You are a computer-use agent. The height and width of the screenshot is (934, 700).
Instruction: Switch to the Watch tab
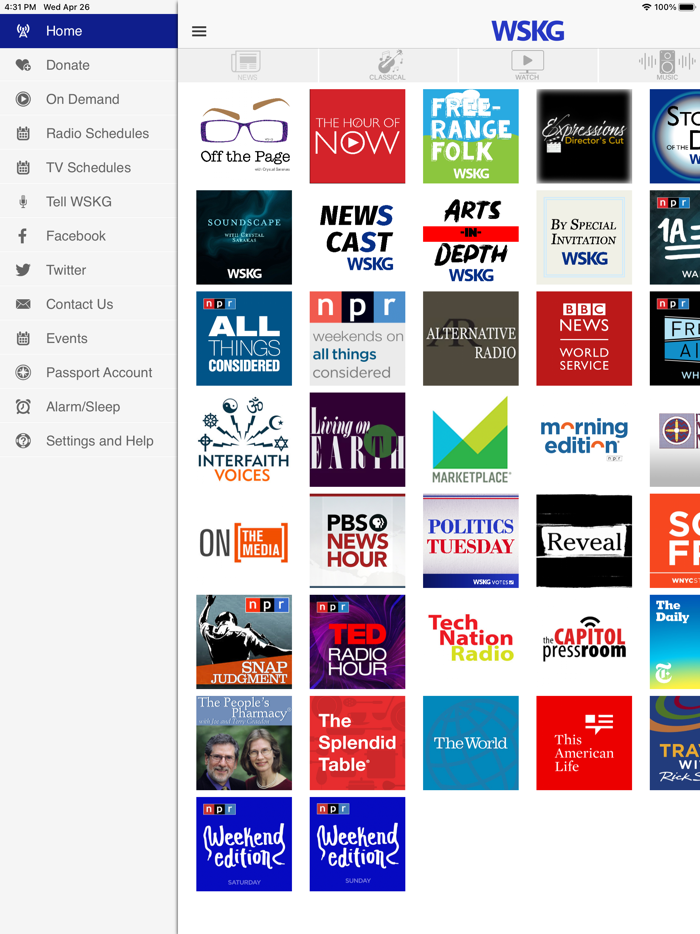[527, 66]
